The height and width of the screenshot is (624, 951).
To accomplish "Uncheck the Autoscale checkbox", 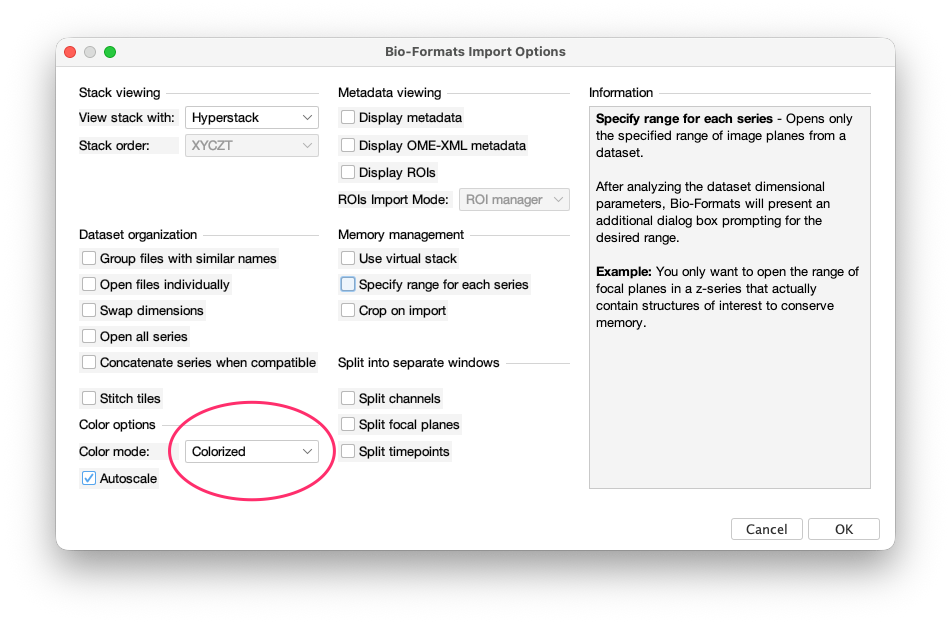I will 89,478.
